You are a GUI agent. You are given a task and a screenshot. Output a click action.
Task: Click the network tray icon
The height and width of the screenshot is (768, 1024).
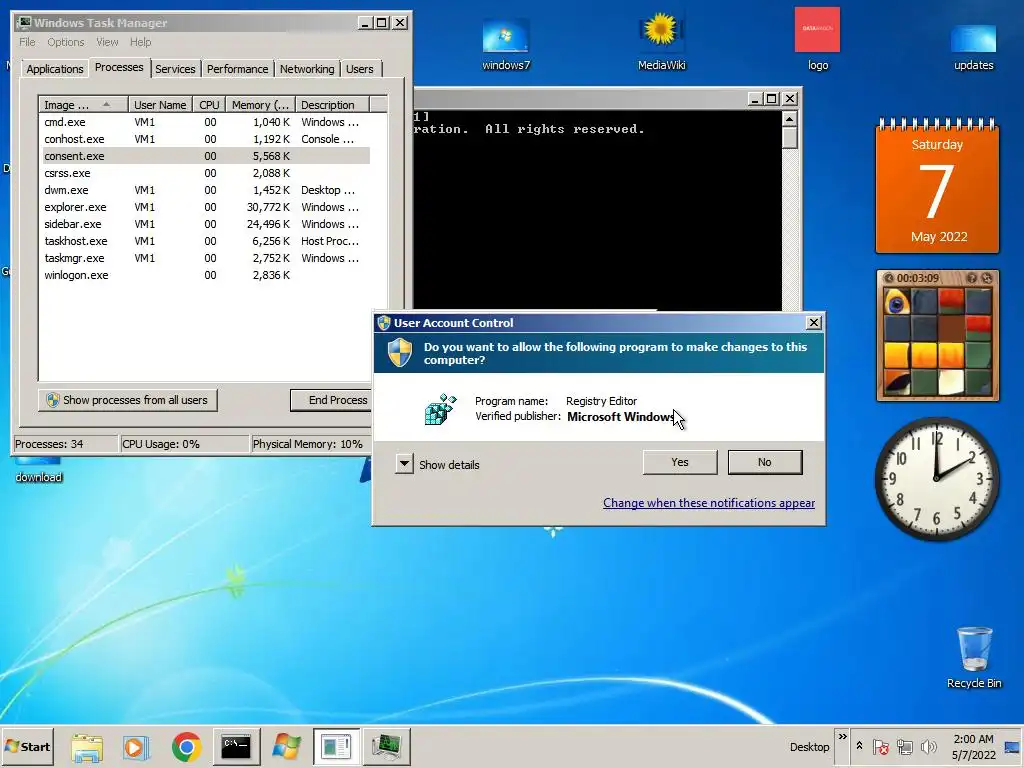click(904, 747)
